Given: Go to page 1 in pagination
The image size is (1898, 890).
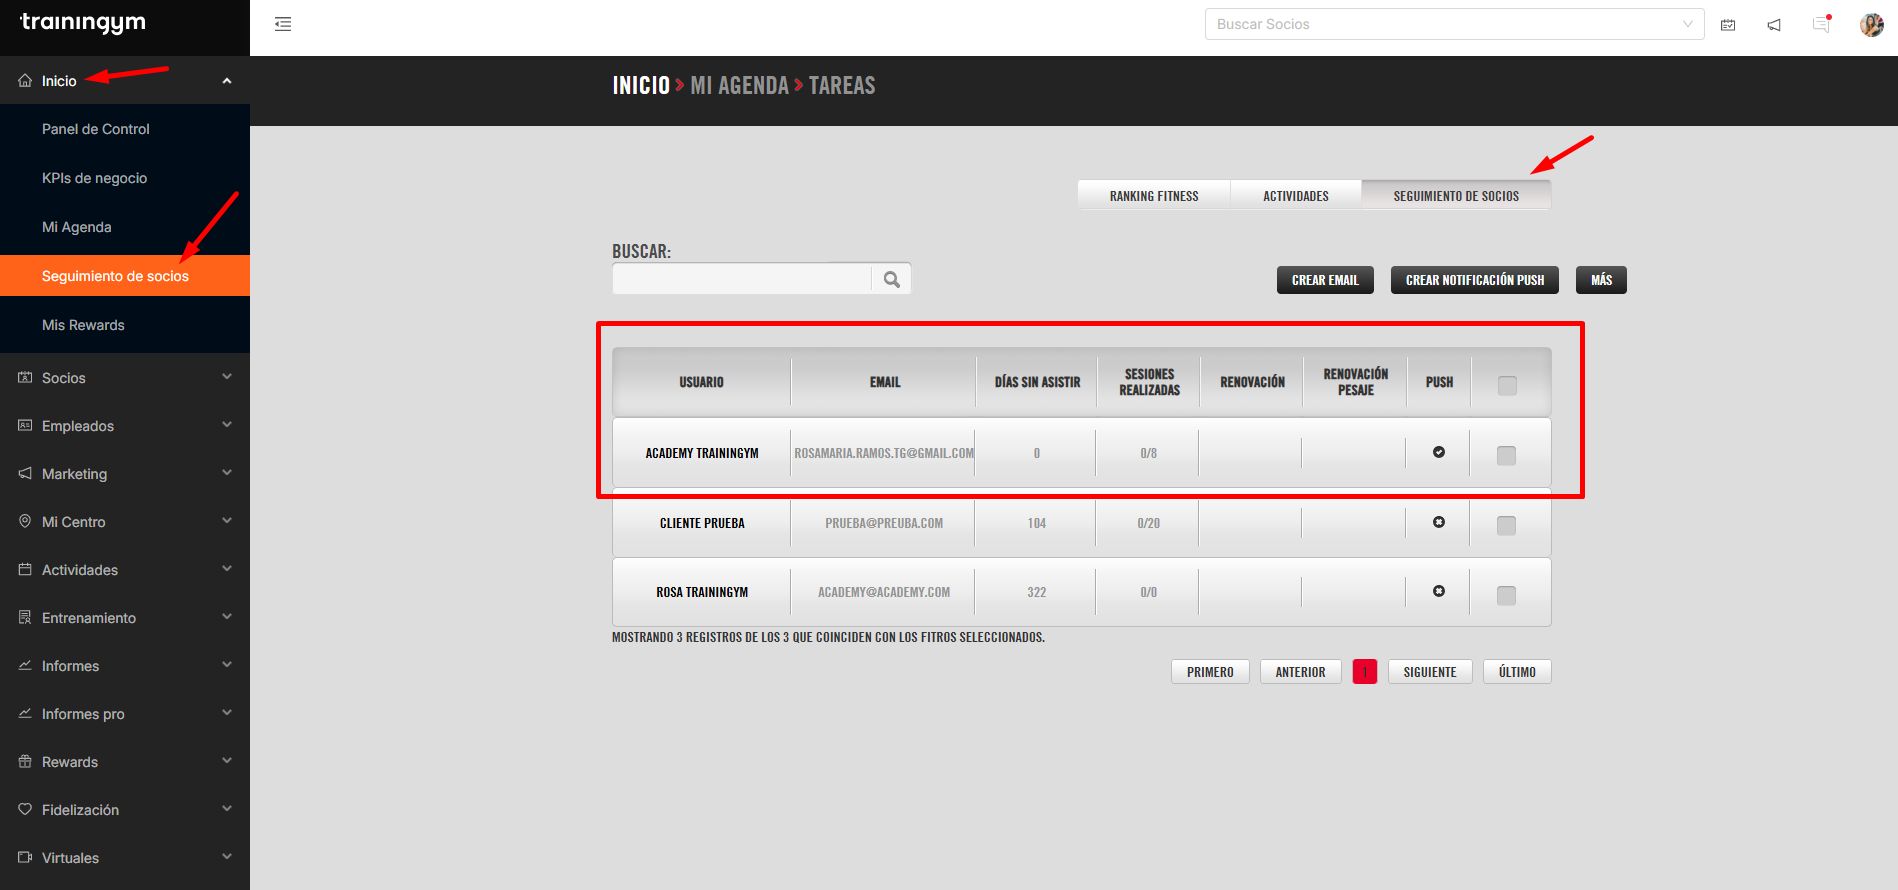Looking at the screenshot, I should pyautogui.click(x=1364, y=672).
